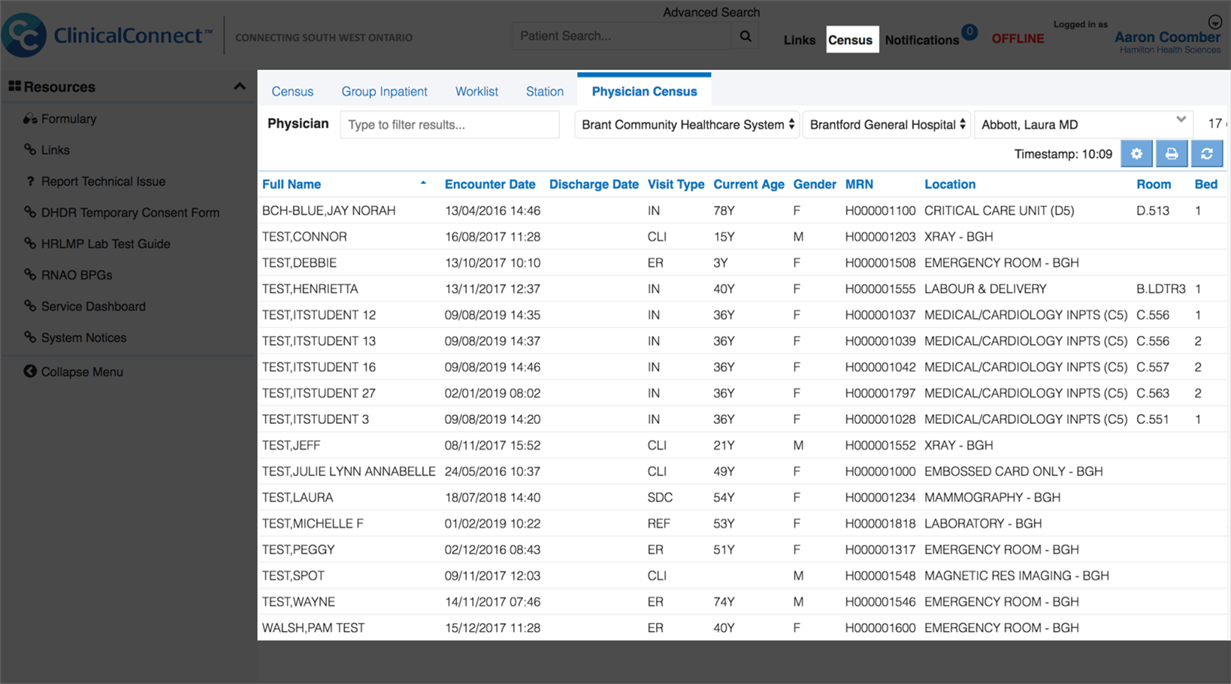Click the question mark icon beside Report Technical Issue
The image size is (1231, 684).
click(31, 182)
